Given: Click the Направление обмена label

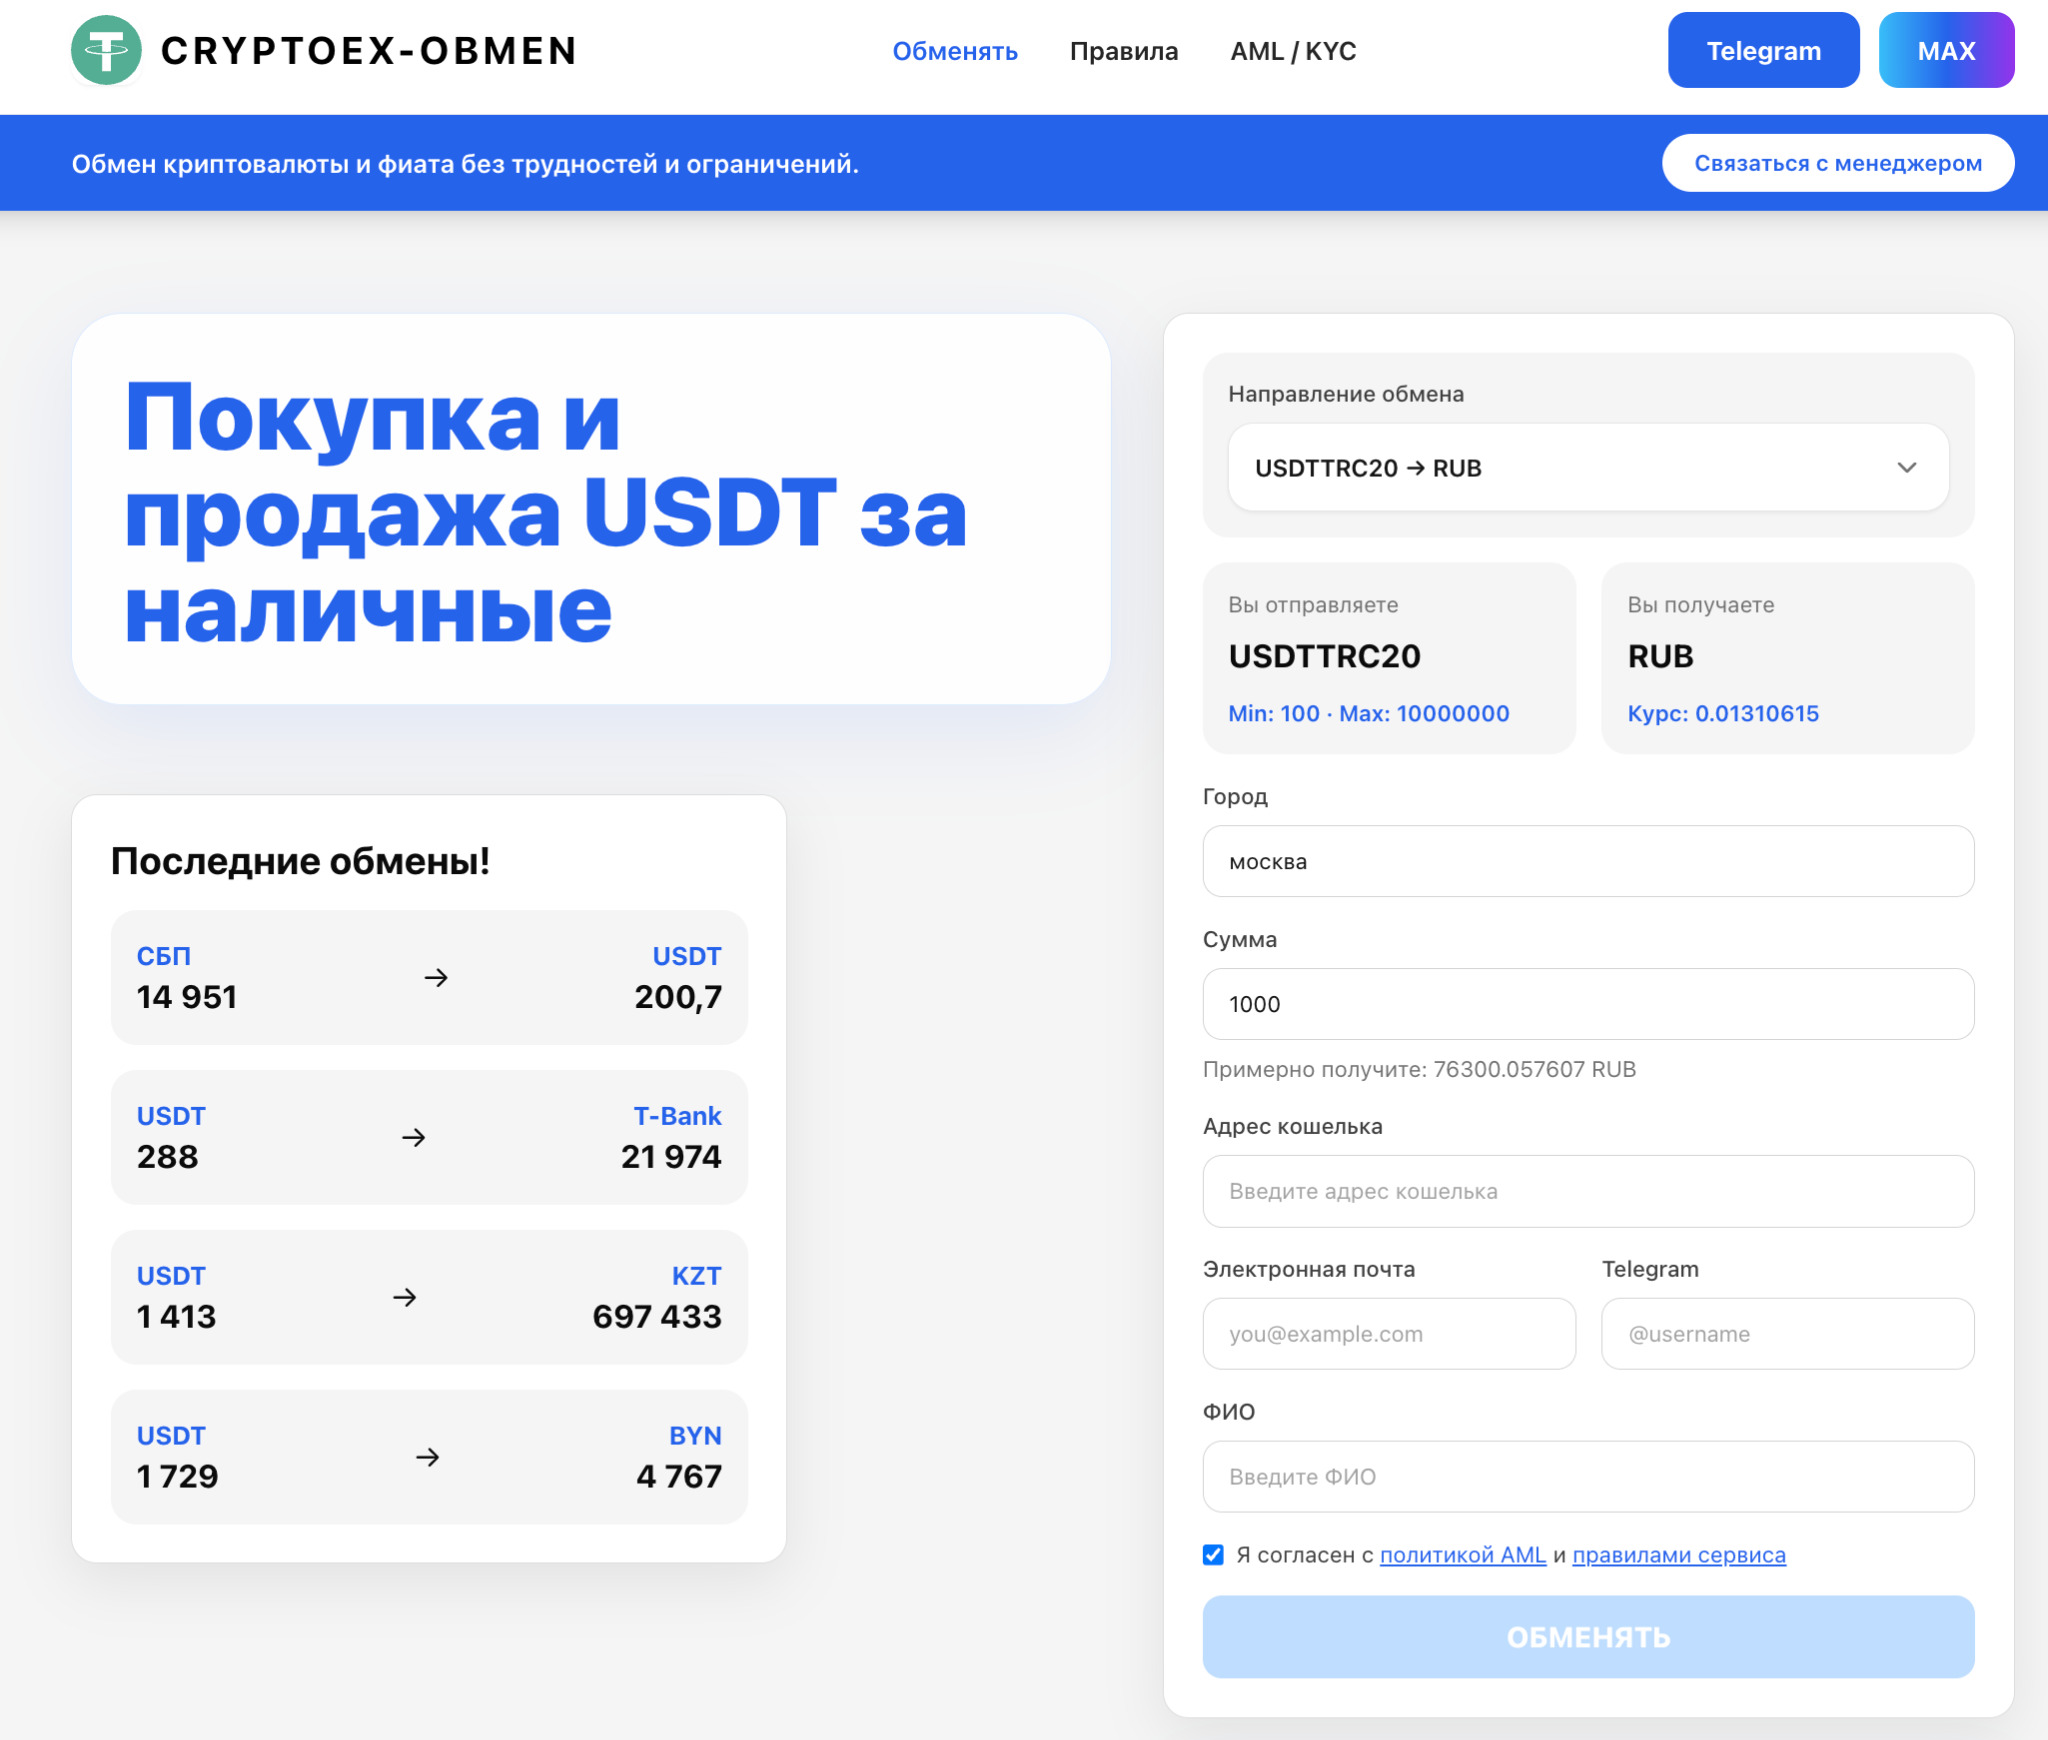Looking at the screenshot, I should pyautogui.click(x=1346, y=394).
